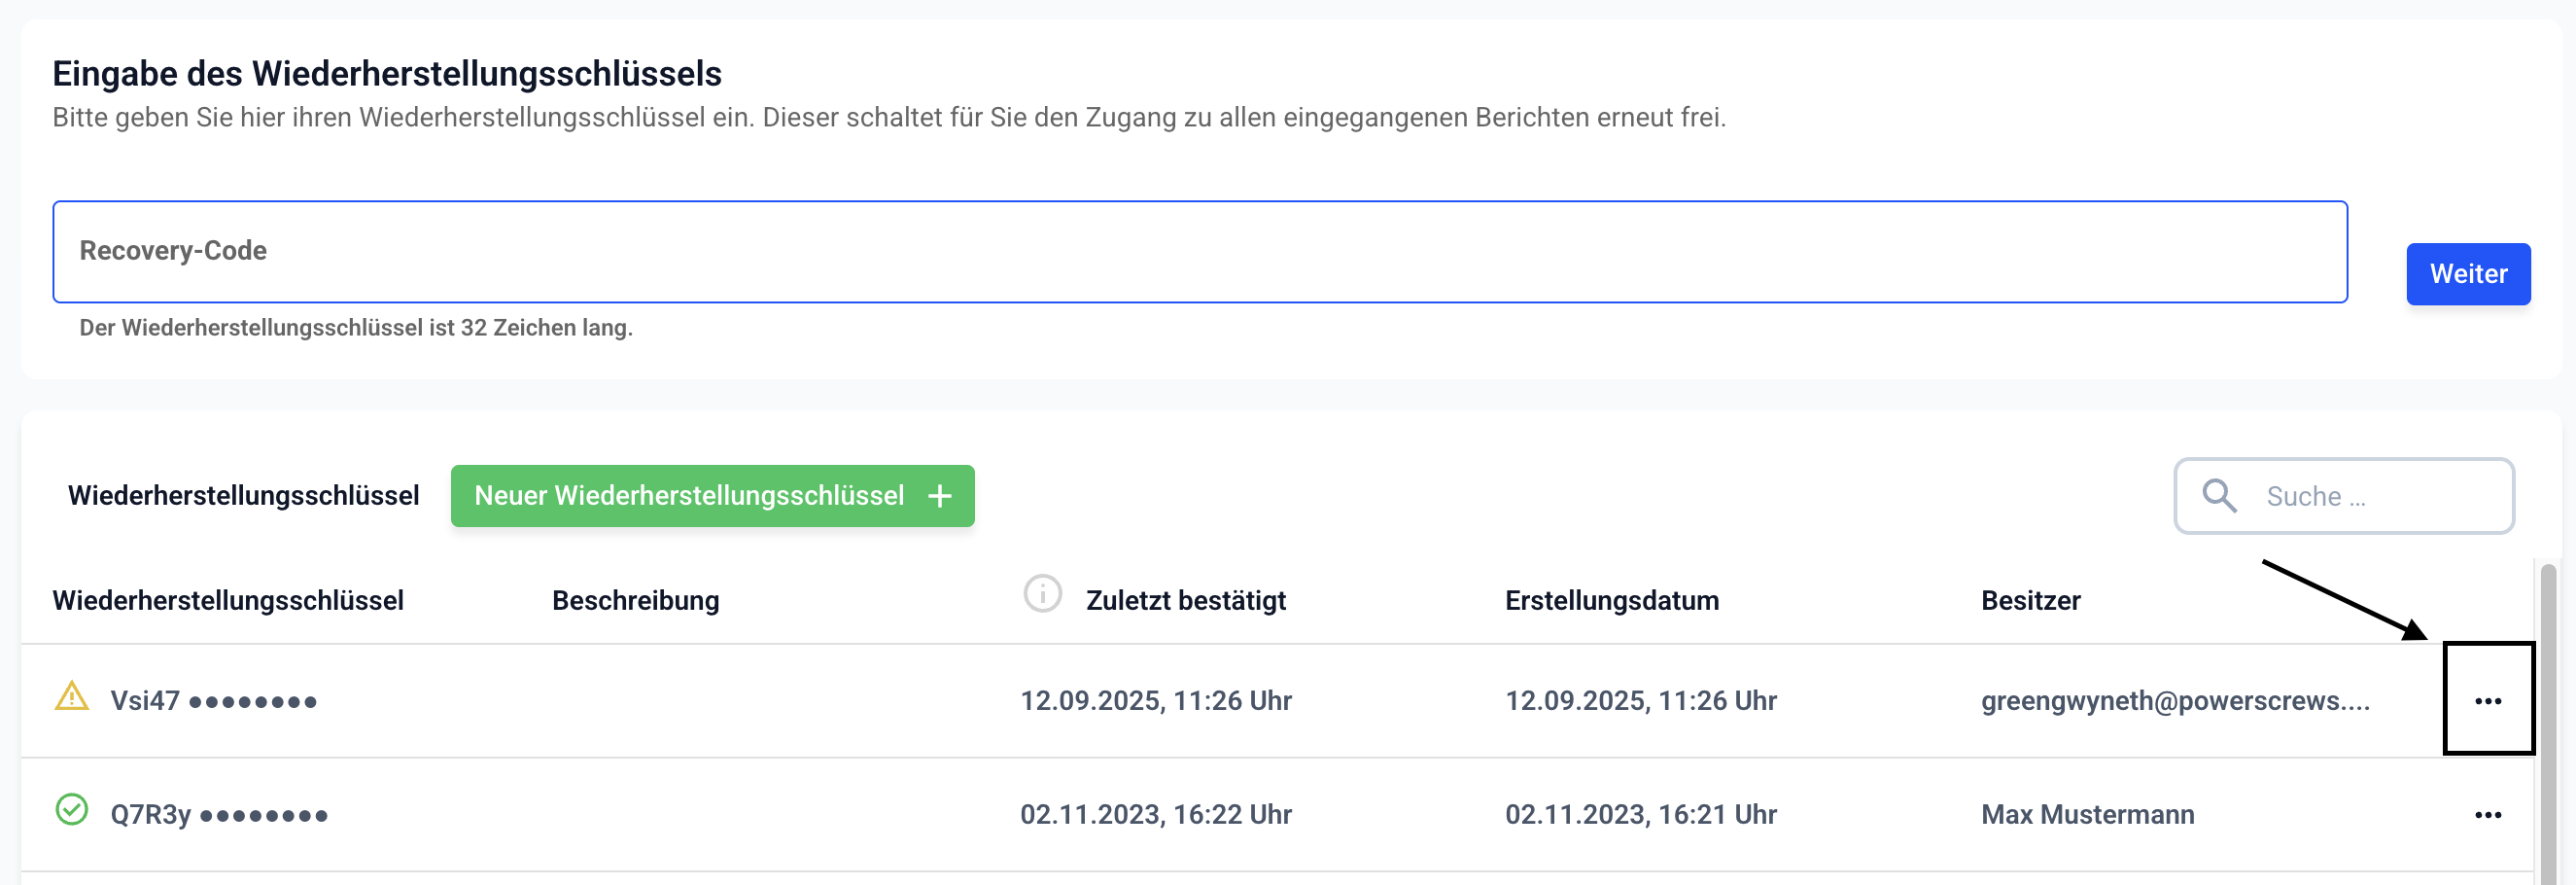Click the table's vertical scrollbar
This screenshot has height=885, width=2576.
2548,720
